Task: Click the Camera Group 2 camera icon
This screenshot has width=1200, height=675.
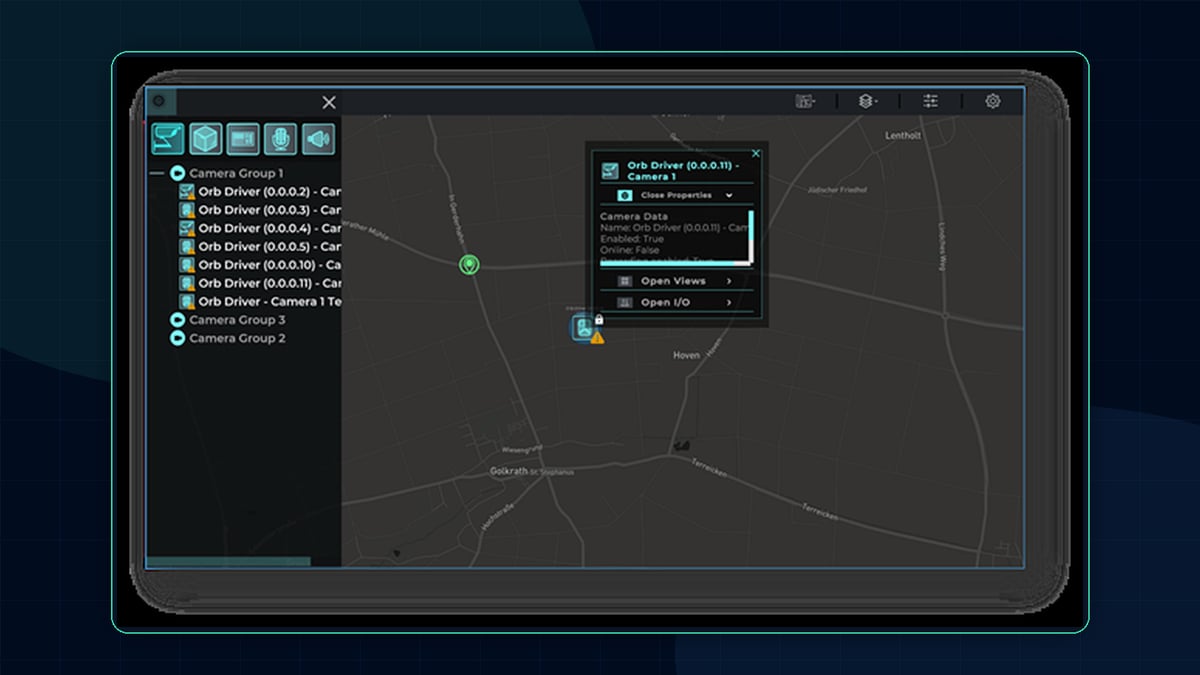Action: click(x=178, y=338)
